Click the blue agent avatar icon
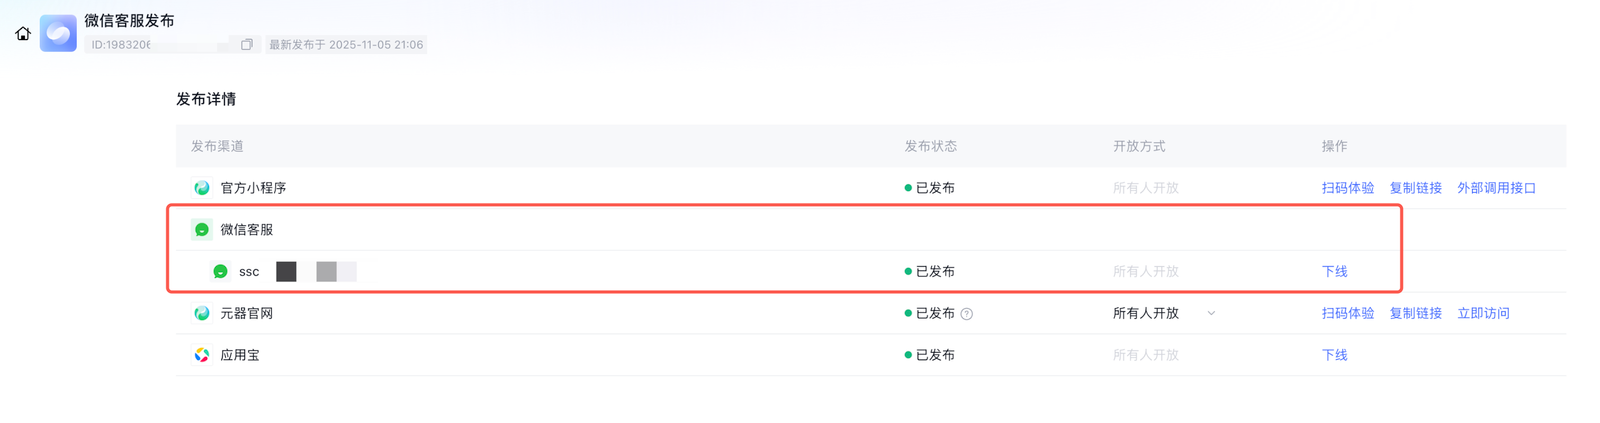 tap(58, 33)
